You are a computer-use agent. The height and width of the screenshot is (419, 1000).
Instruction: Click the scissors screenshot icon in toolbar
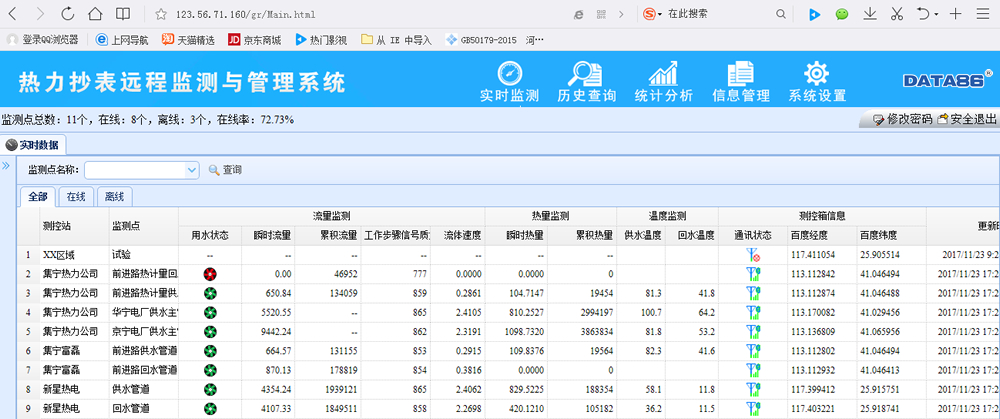point(896,14)
